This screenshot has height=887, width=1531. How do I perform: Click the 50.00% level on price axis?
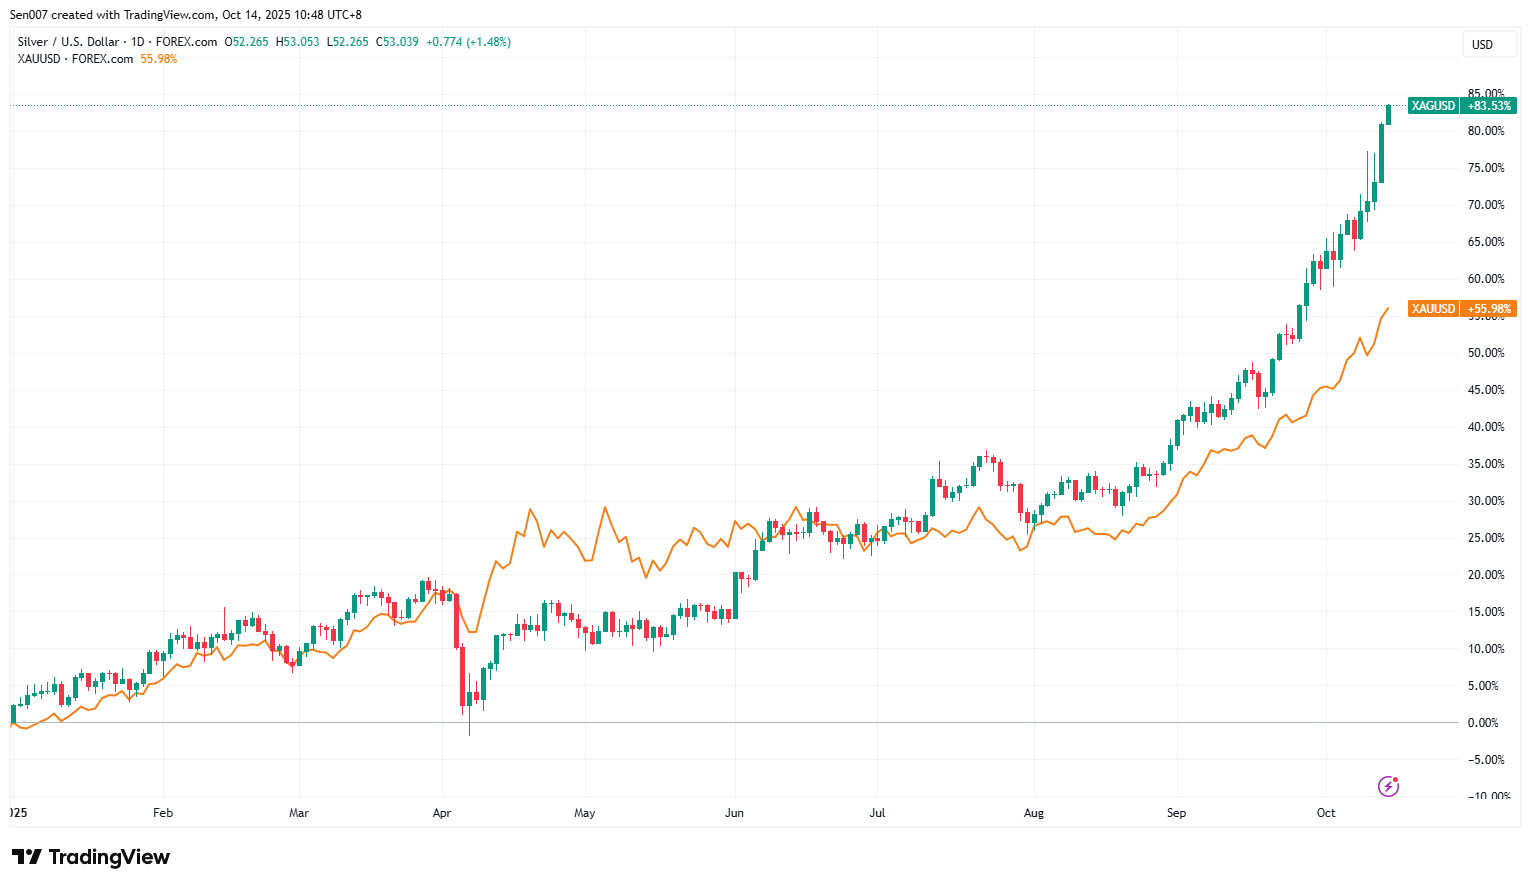click(x=1485, y=353)
